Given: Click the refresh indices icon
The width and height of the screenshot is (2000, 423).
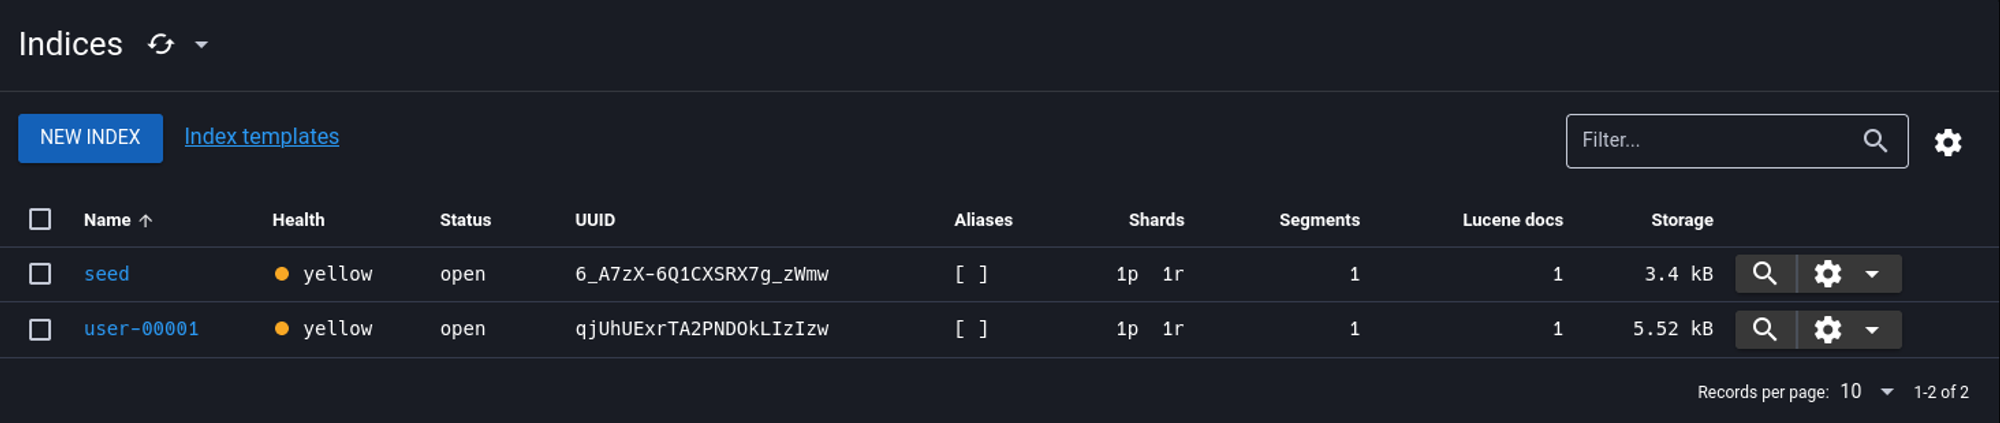Looking at the screenshot, I should [161, 44].
